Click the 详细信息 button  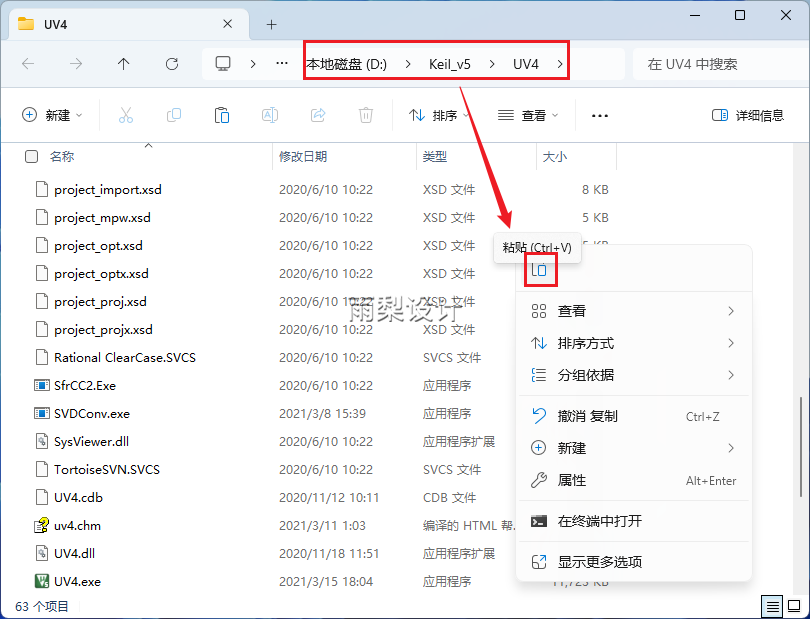[745, 115]
